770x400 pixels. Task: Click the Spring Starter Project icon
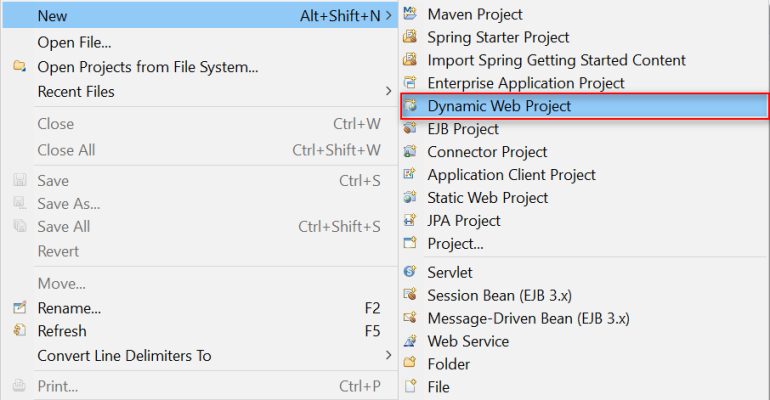point(410,36)
